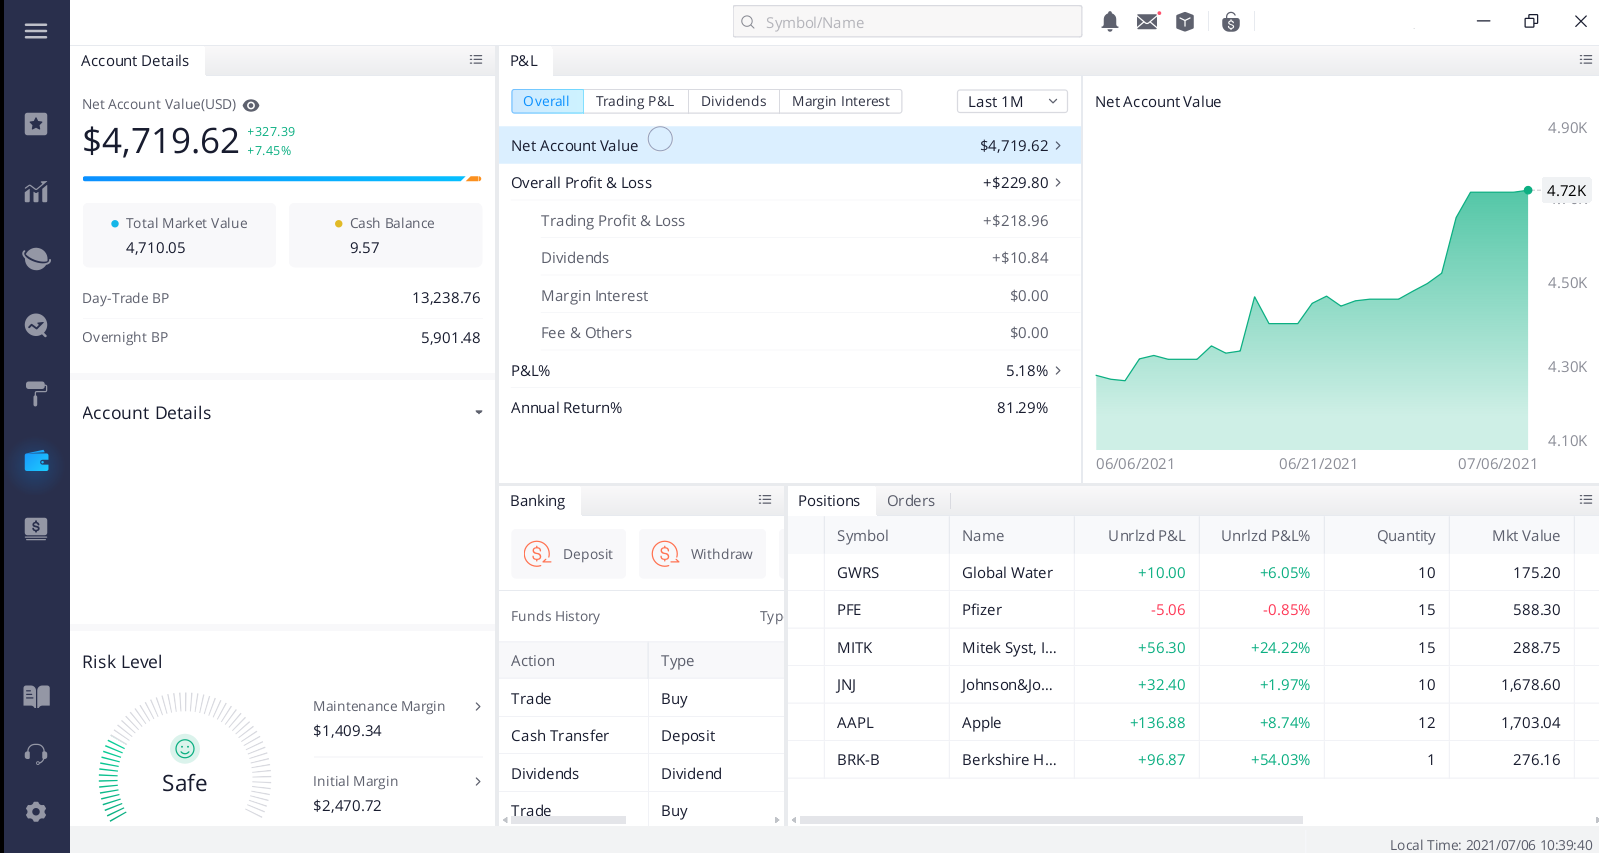The height and width of the screenshot is (853, 1599).
Task: Open the Last 1M period dropdown
Action: pos(1012,101)
